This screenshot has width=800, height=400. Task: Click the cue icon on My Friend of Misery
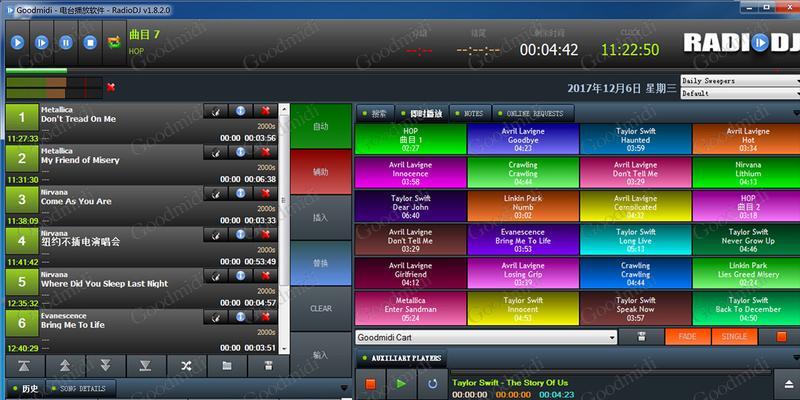pos(215,152)
